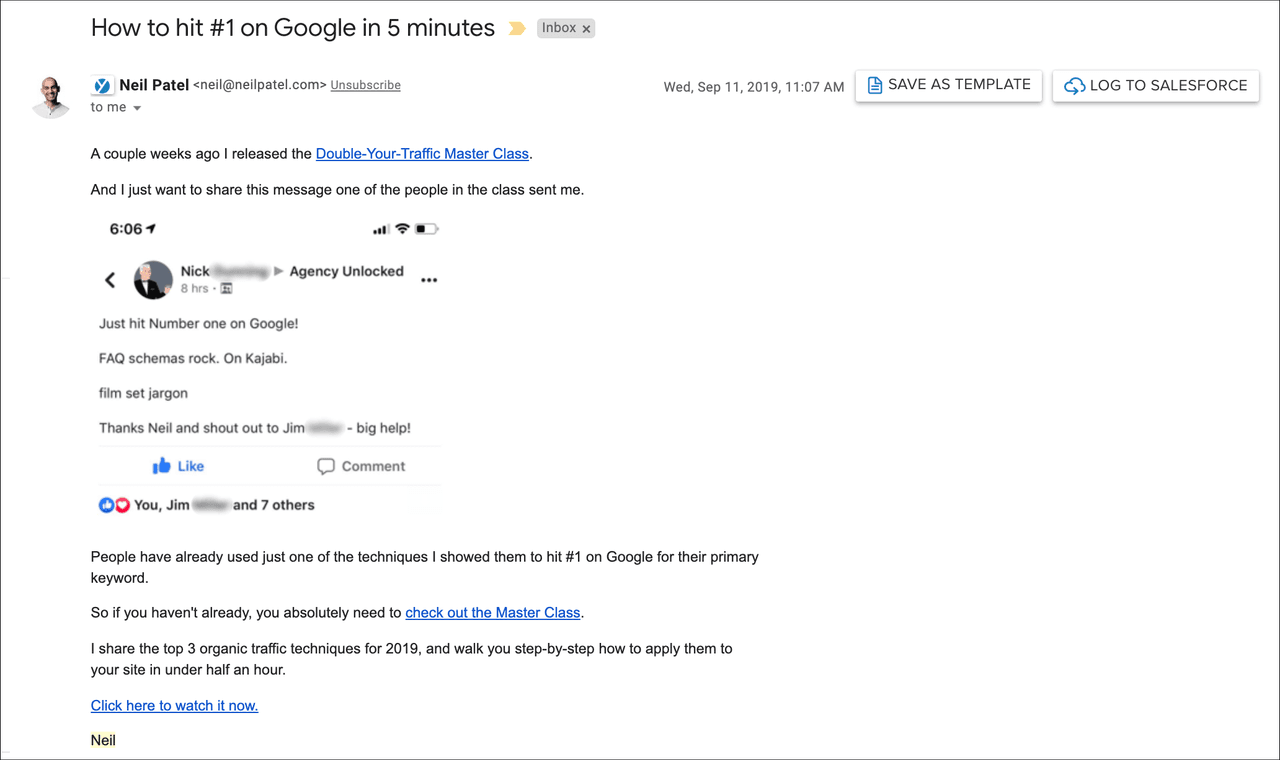Click the yellow importance marker beside subject

pyautogui.click(x=517, y=29)
